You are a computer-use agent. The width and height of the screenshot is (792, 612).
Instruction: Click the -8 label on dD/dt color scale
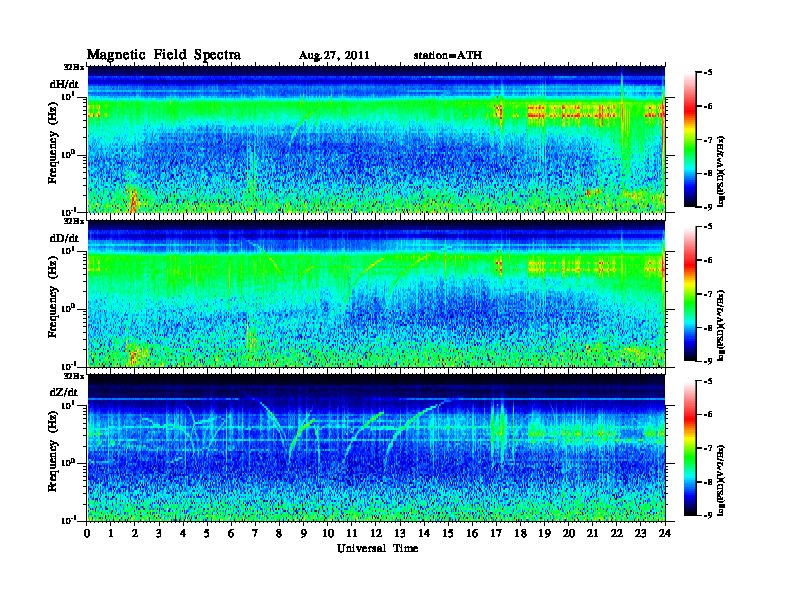click(708, 327)
